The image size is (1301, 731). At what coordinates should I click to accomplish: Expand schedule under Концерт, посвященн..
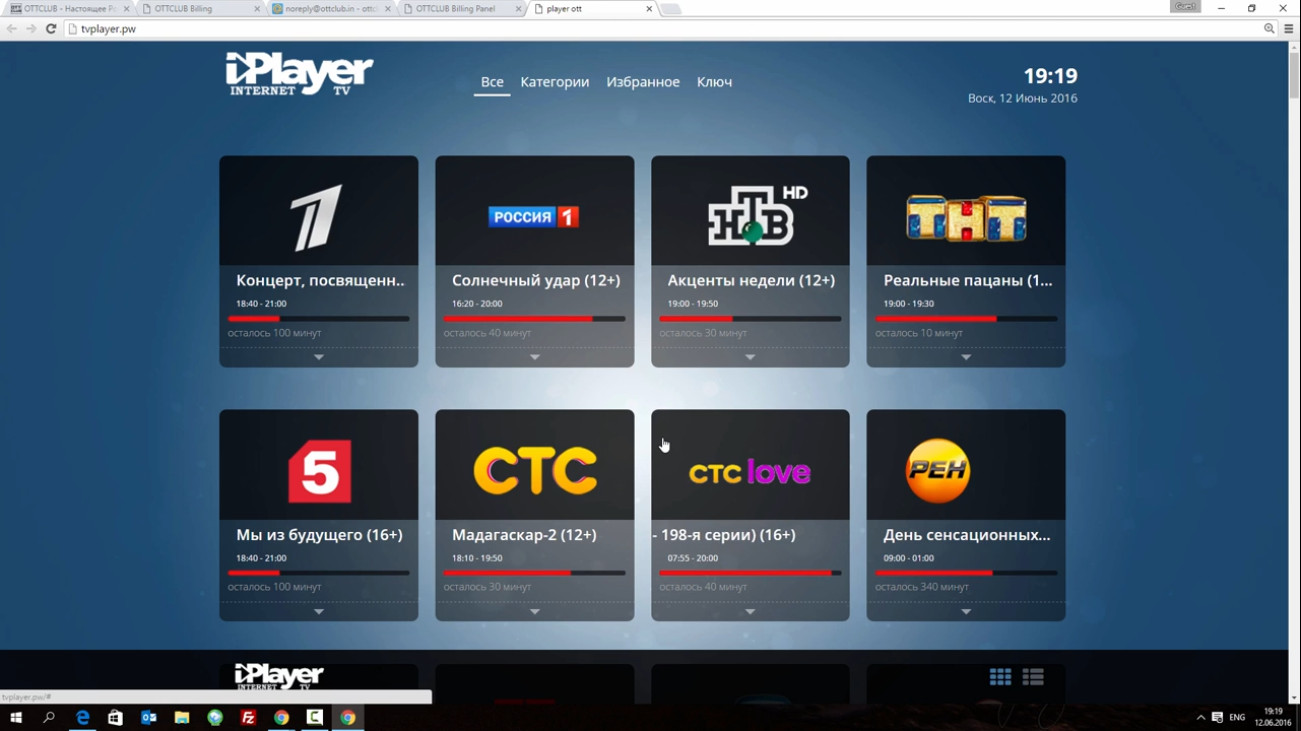pos(319,357)
